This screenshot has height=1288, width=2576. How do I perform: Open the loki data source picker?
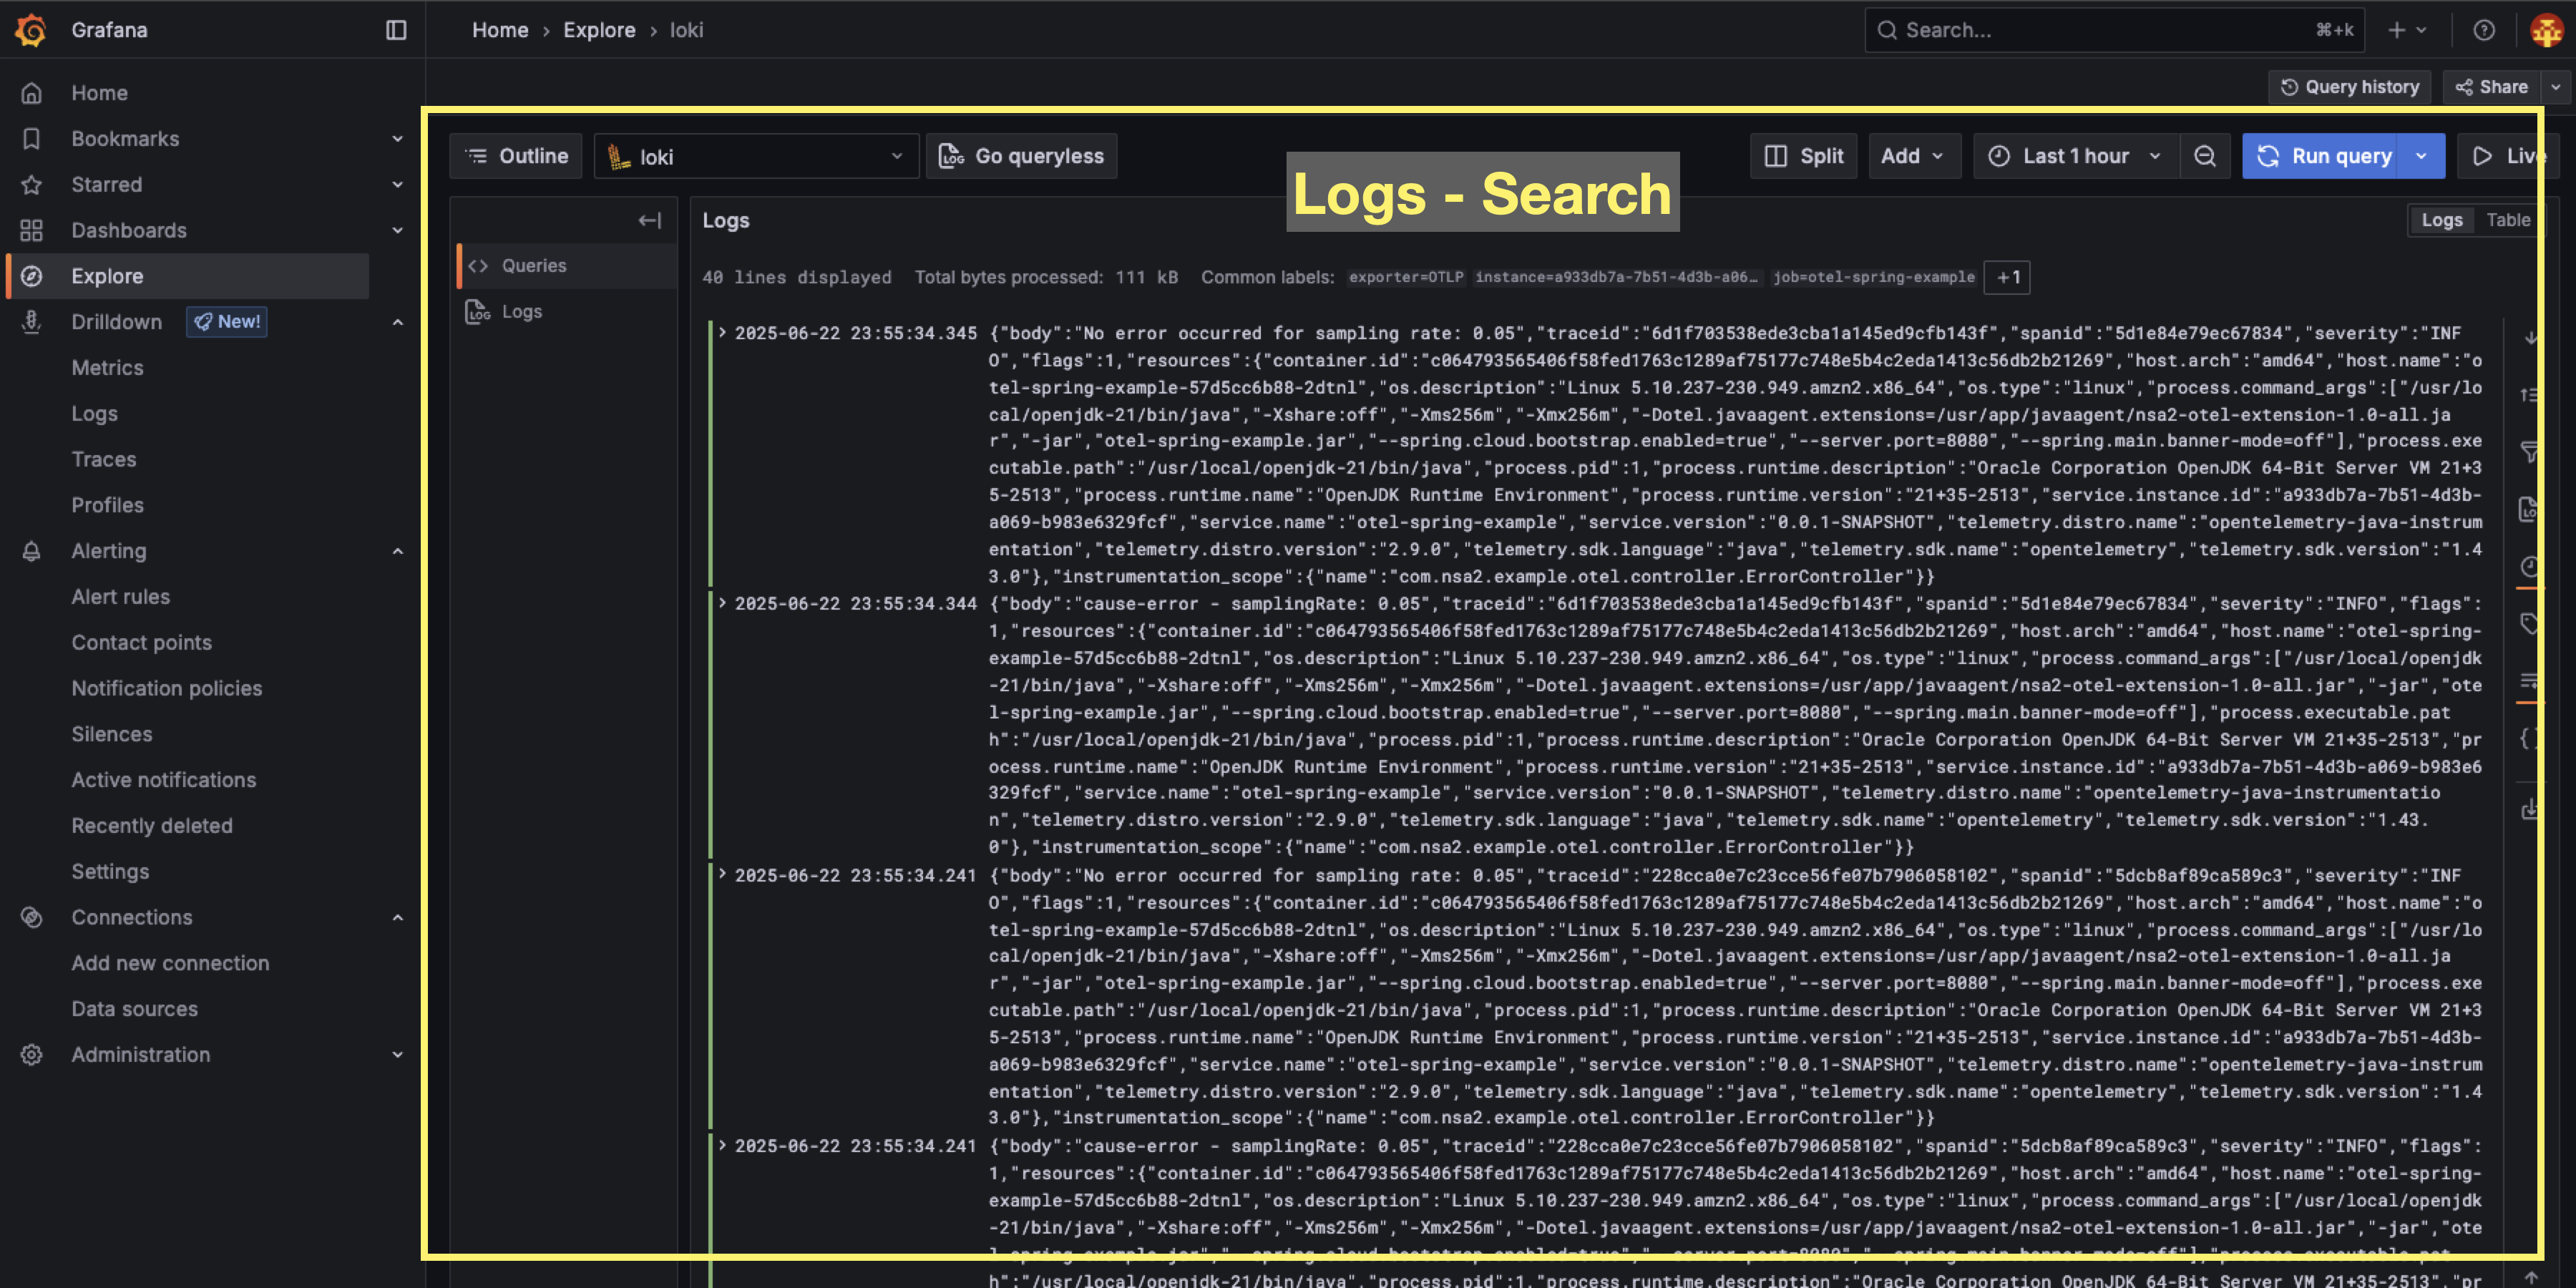(x=756, y=156)
